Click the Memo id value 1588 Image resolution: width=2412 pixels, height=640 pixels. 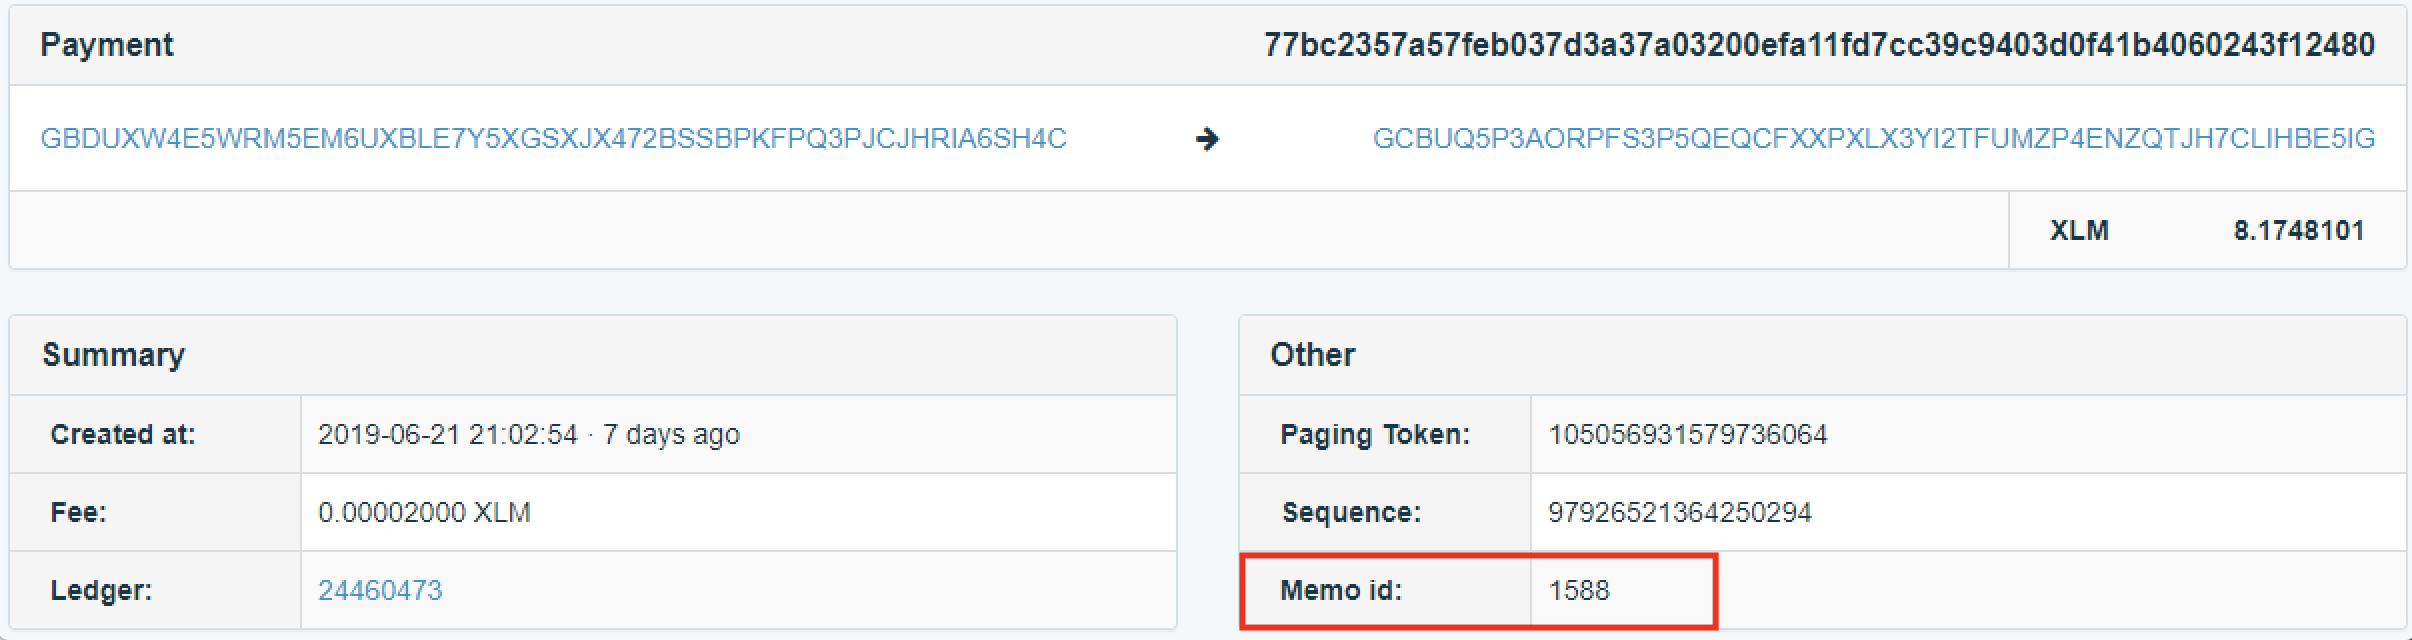click(x=1579, y=590)
